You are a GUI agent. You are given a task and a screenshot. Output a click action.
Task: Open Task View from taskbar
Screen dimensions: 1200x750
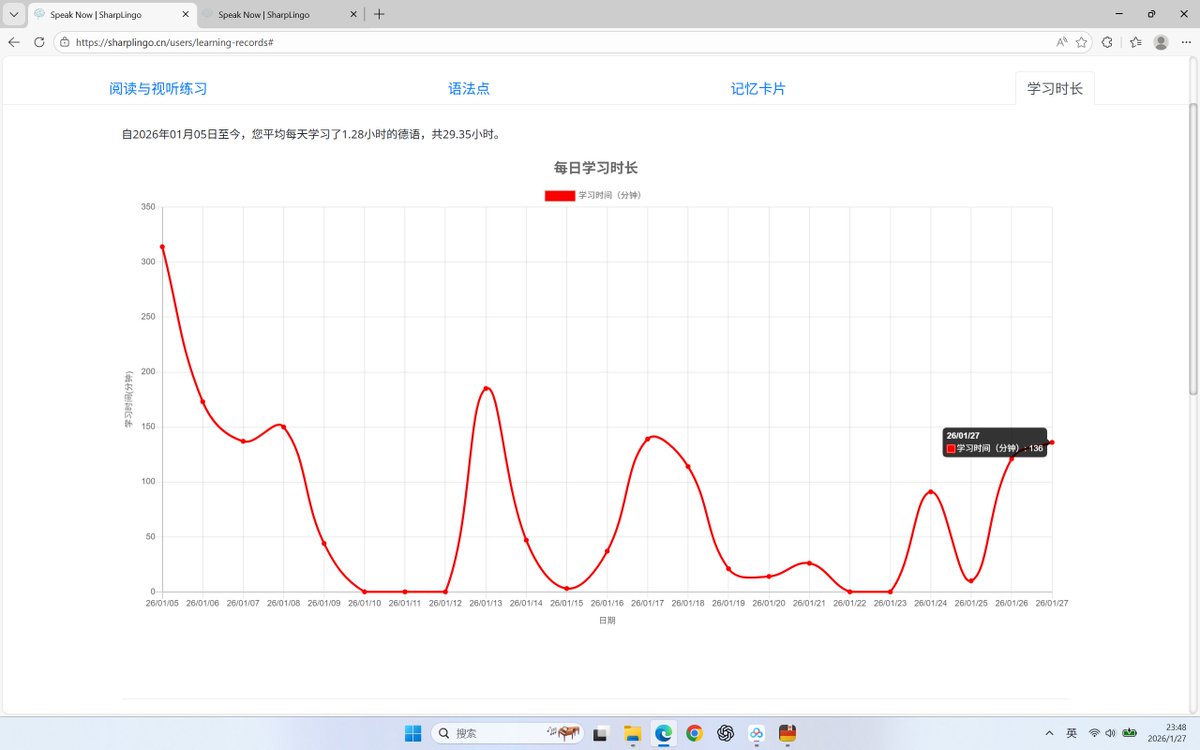point(600,733)
